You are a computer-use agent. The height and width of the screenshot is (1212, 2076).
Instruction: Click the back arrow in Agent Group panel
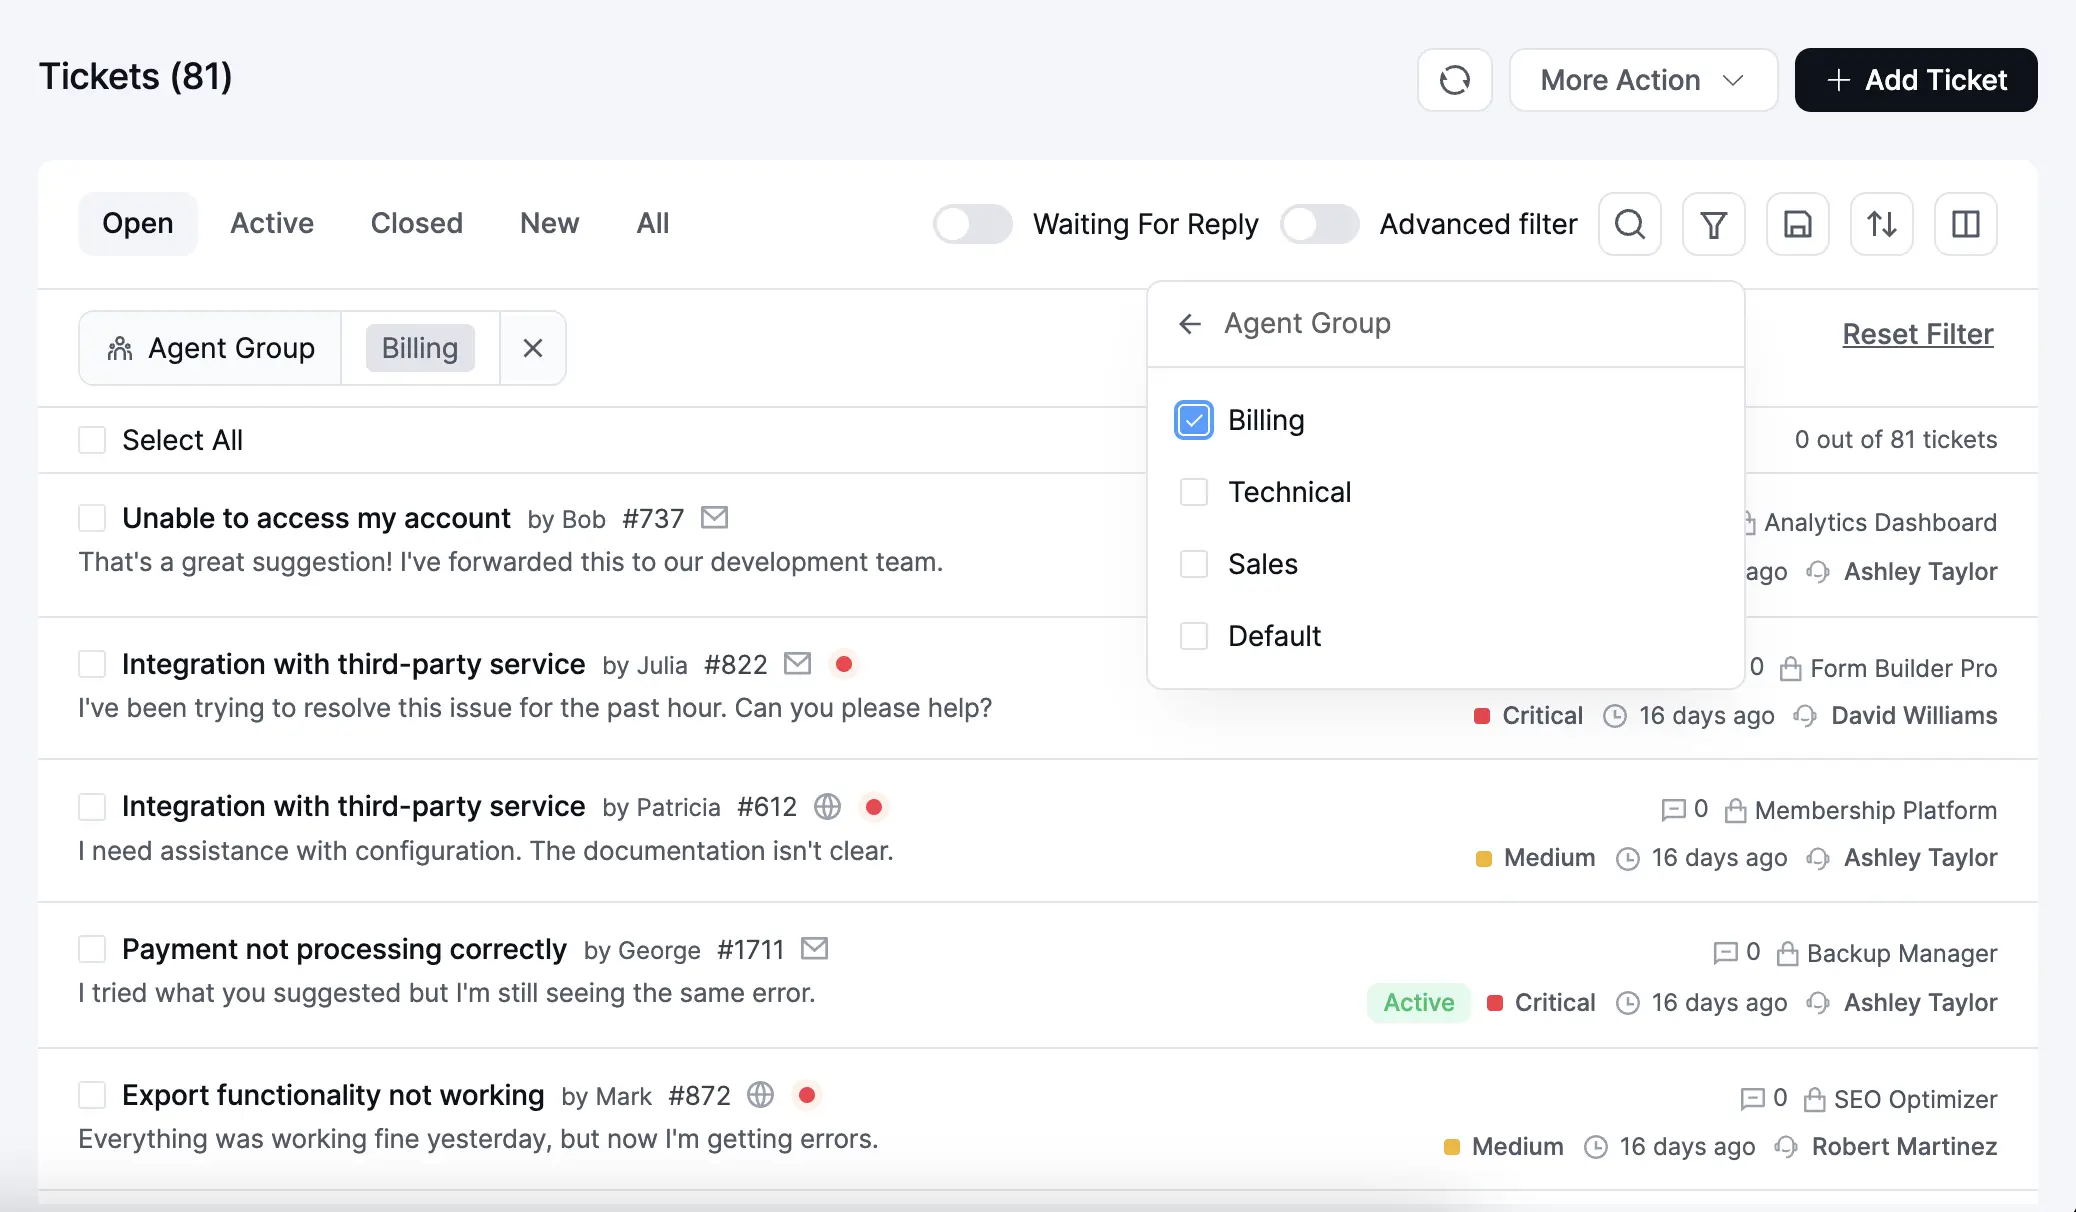(1190, 323)
